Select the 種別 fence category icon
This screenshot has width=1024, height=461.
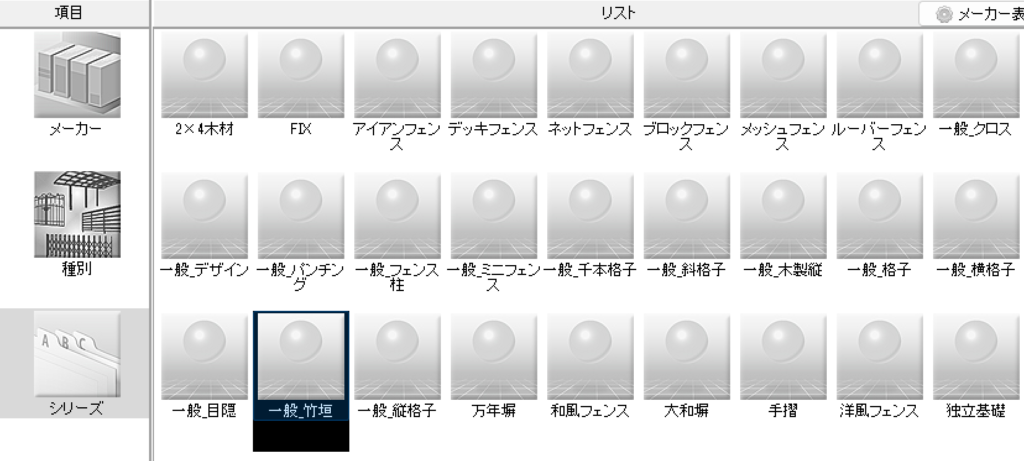click(x=74, y=214)
